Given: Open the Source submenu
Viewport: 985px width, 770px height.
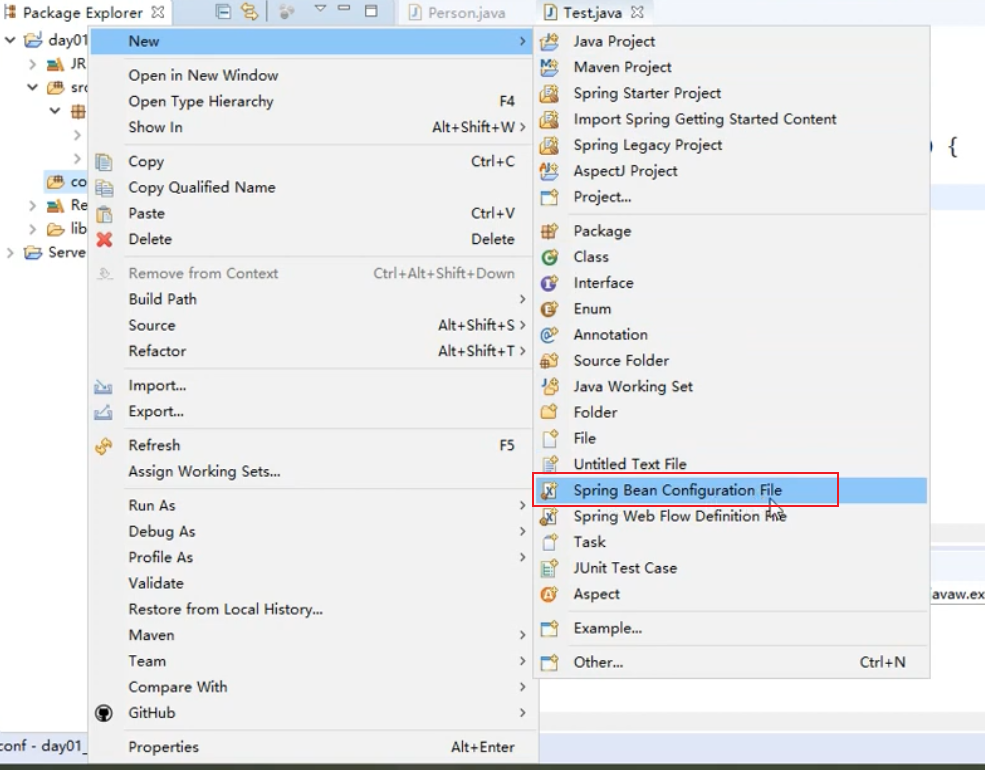Looking at the screenshot, I should point(313,325).
